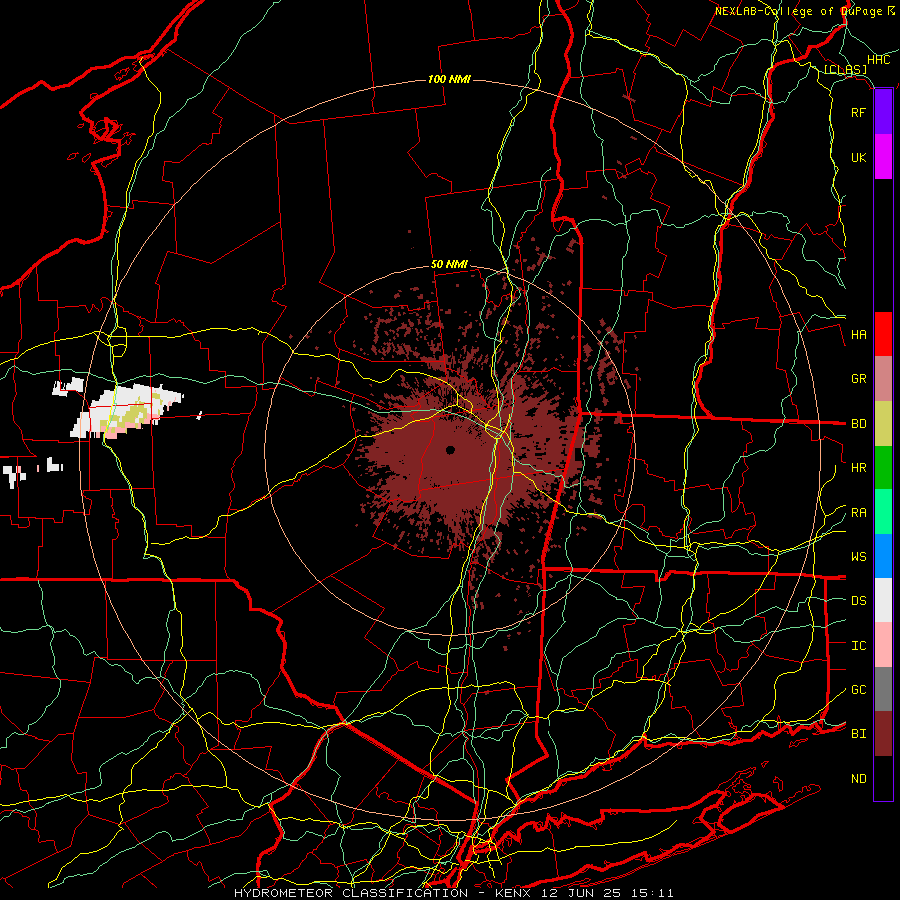Click the Hydrometeor Classification KENX caption
The image size is (900, 900).
click(453, 893)
